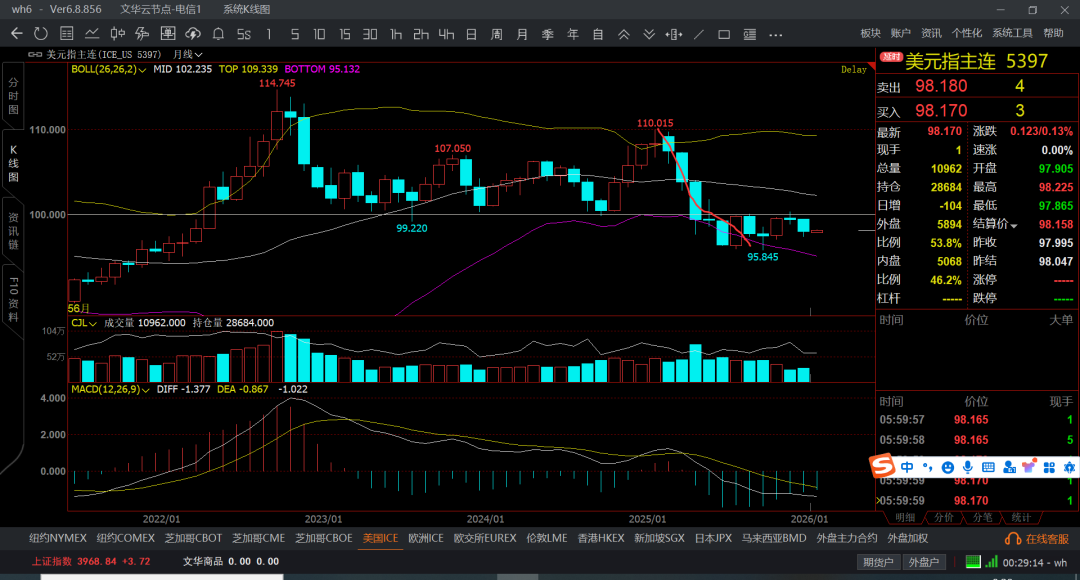Select the daily 日 period

(x=471, y=34)
